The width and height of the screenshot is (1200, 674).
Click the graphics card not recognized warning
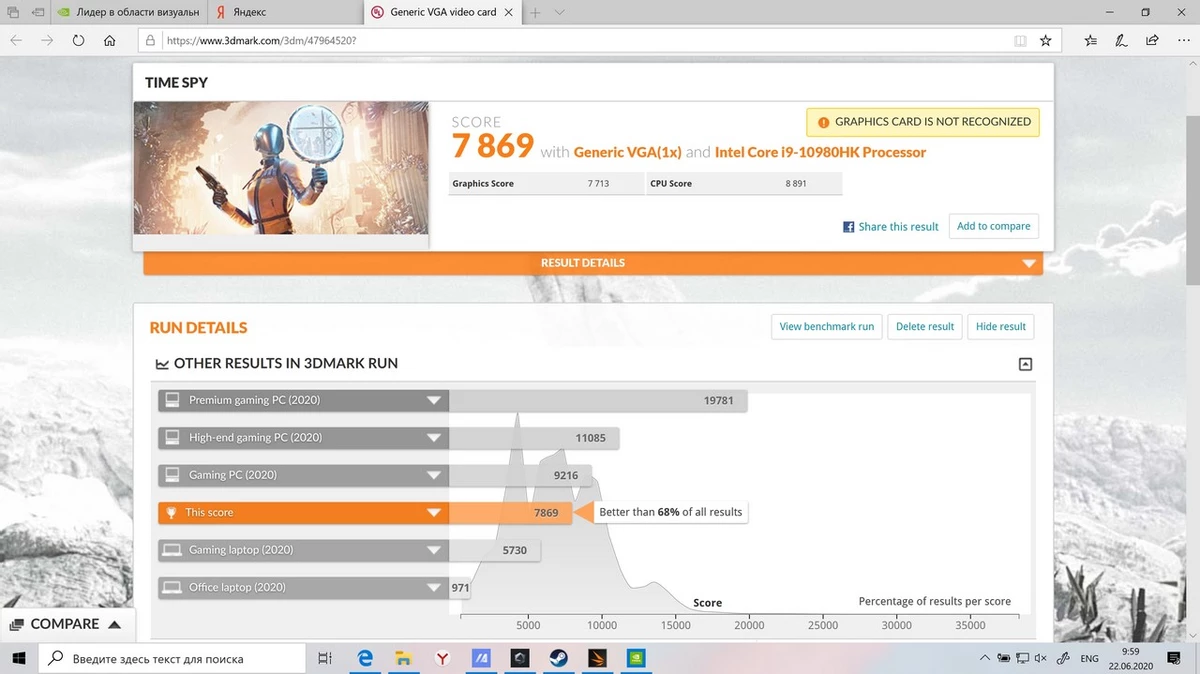tap(923, 122)
